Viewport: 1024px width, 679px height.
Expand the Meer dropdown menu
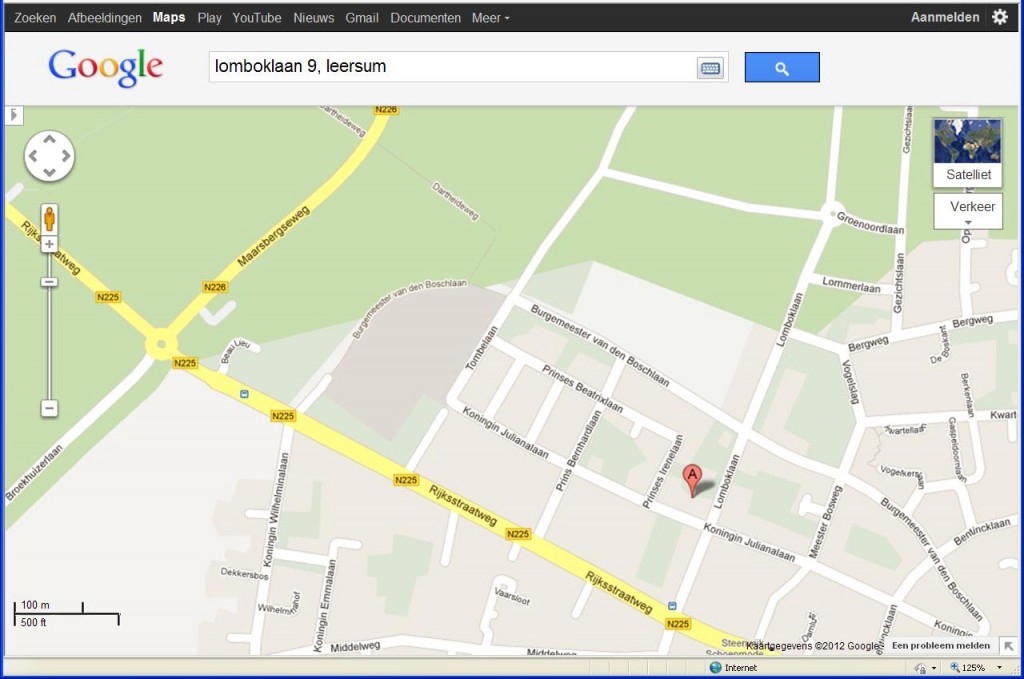click(x=490, y=18)
